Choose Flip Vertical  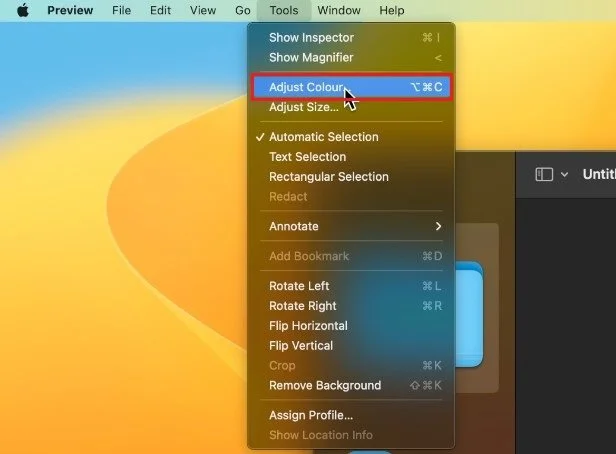pos(352,346)
